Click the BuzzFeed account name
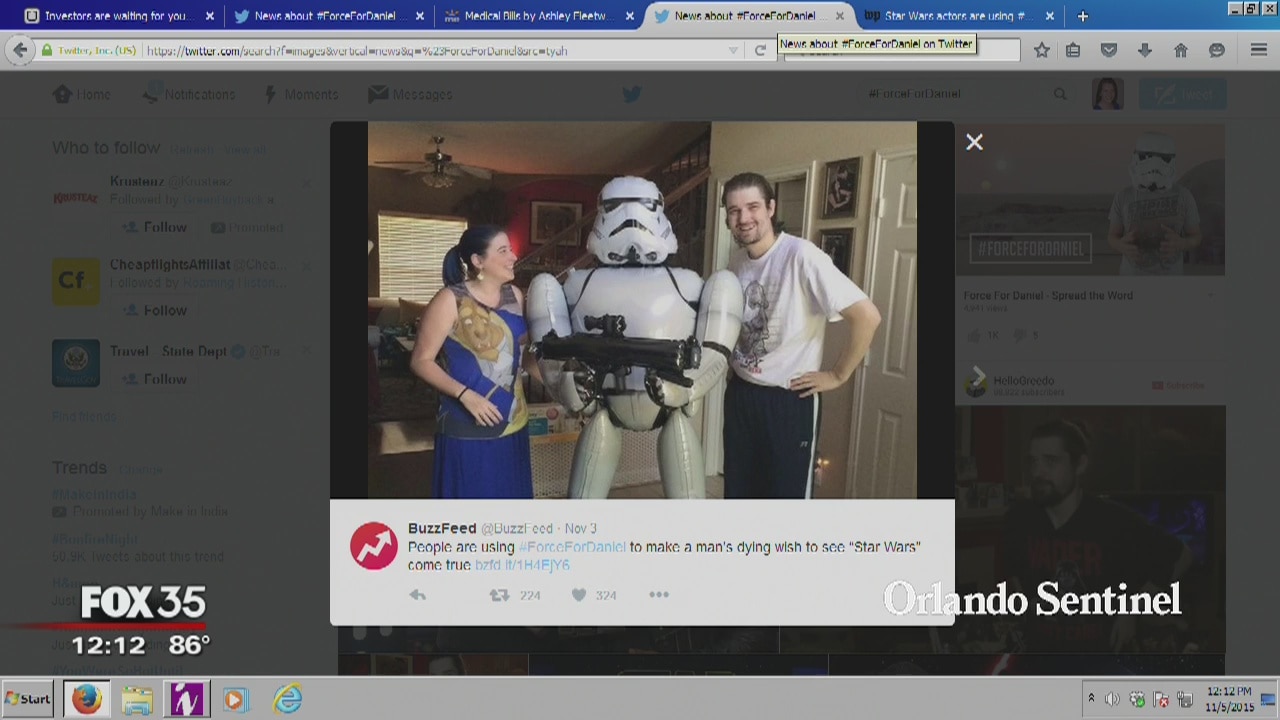Viewport: 1280px width, 720px height. (x=442, y=528)
